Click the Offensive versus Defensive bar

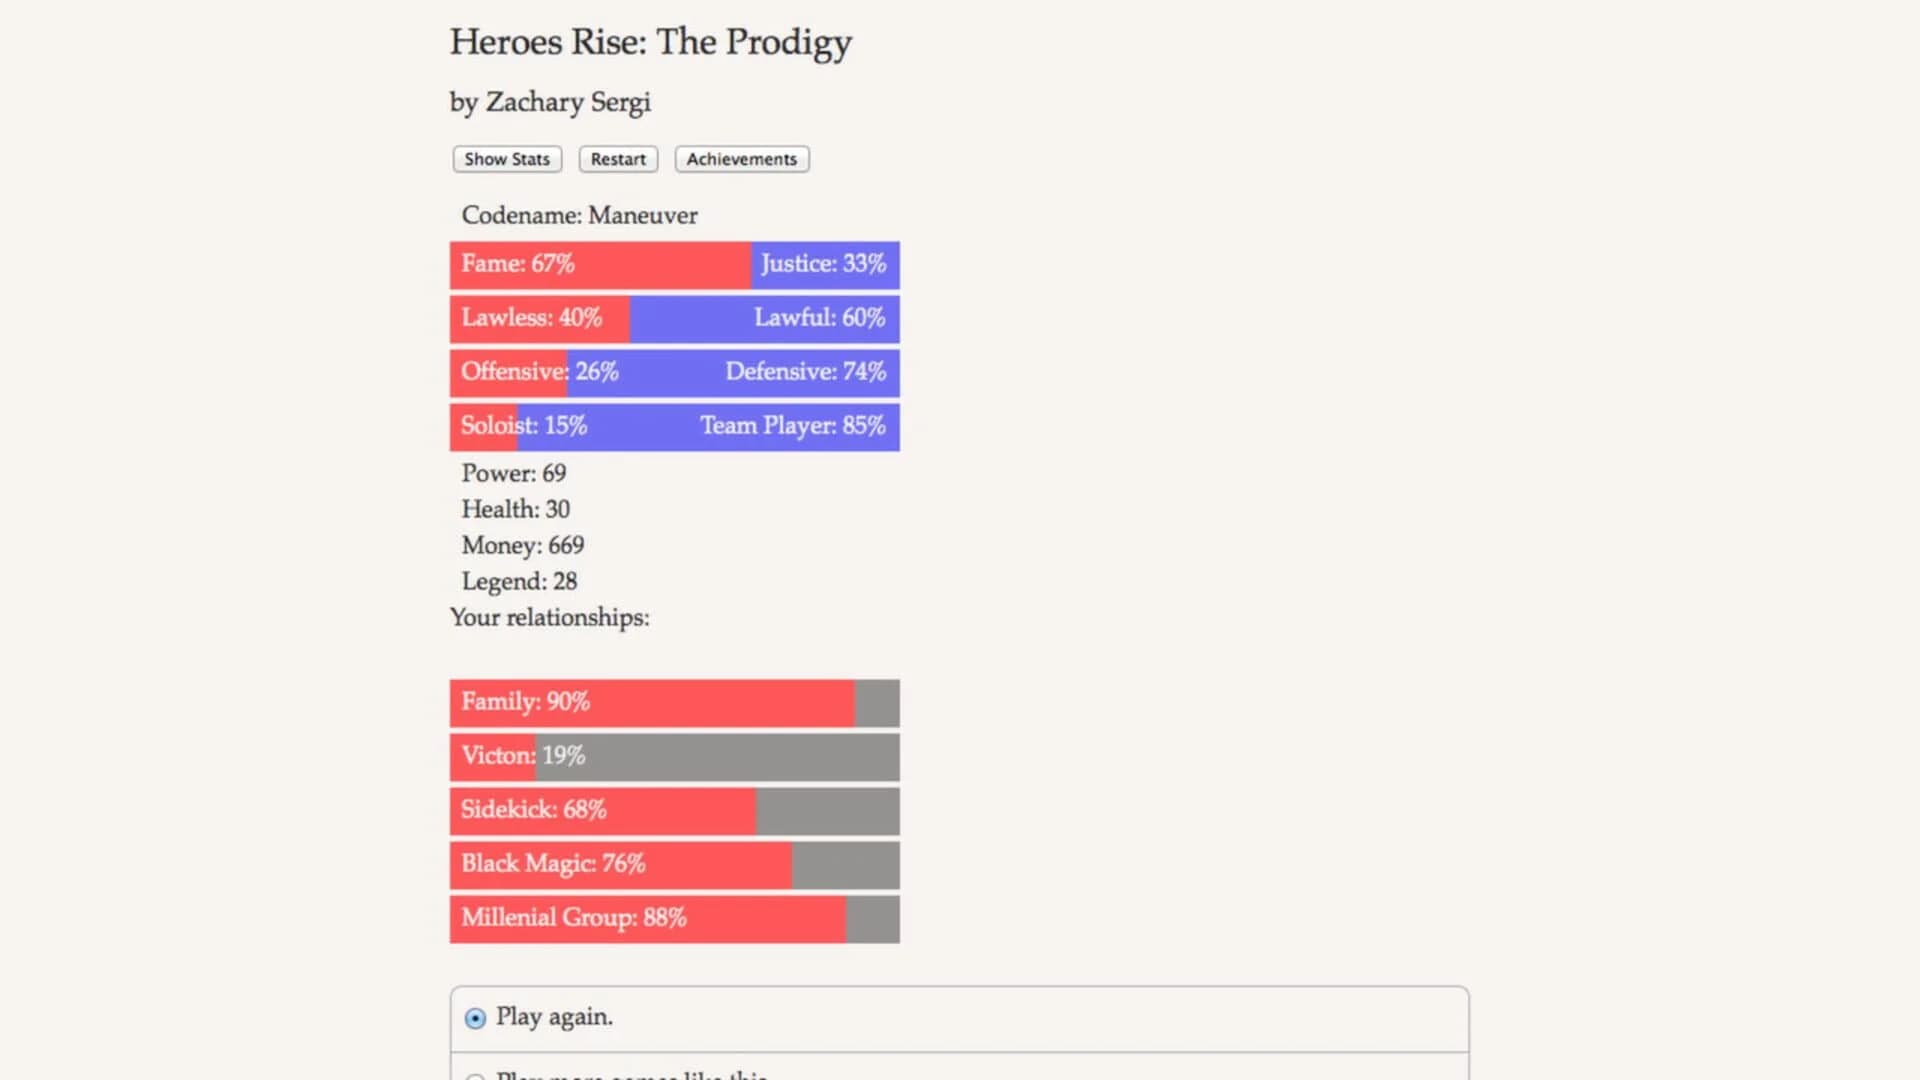coord(674,372)
